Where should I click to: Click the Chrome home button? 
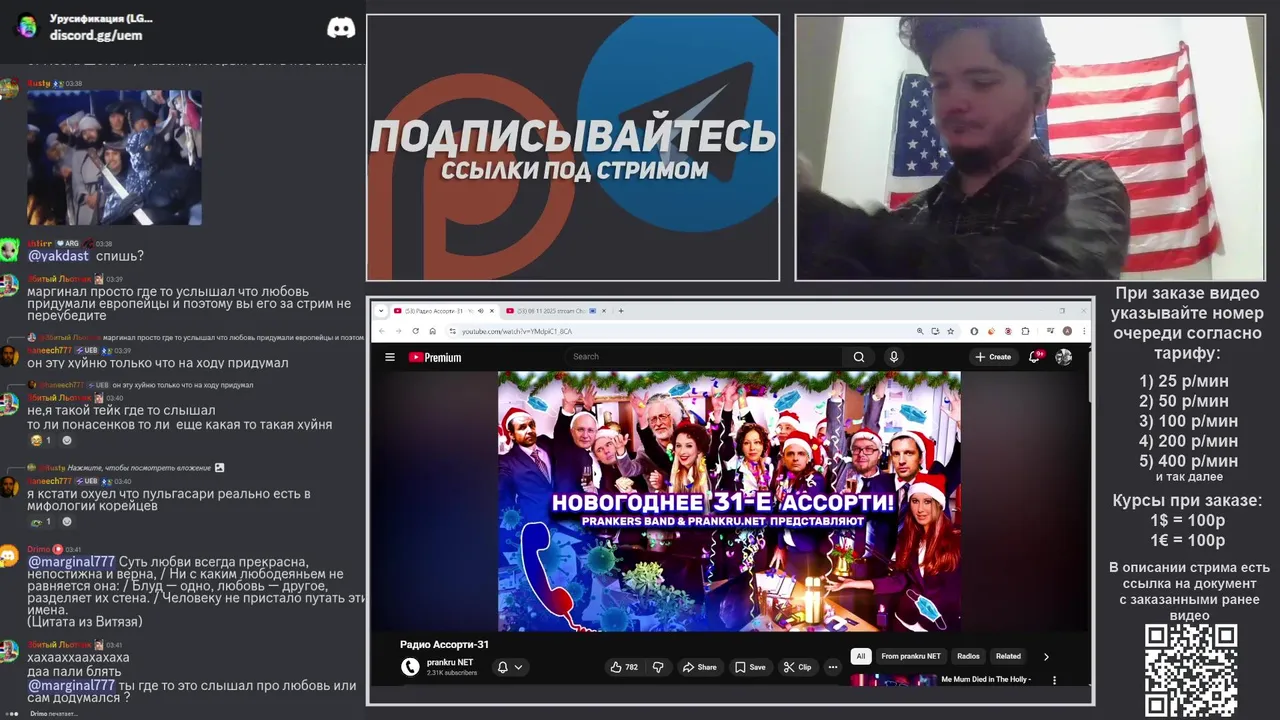click(x=432, y=331)
